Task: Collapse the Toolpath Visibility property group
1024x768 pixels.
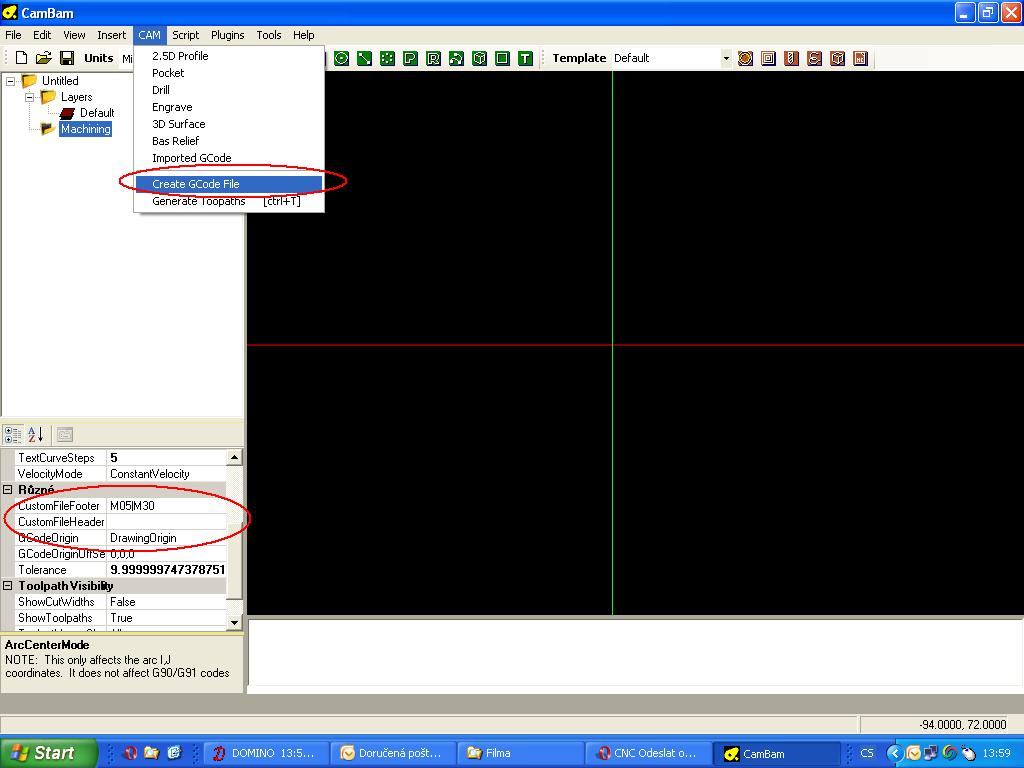Action: (8, 586)
